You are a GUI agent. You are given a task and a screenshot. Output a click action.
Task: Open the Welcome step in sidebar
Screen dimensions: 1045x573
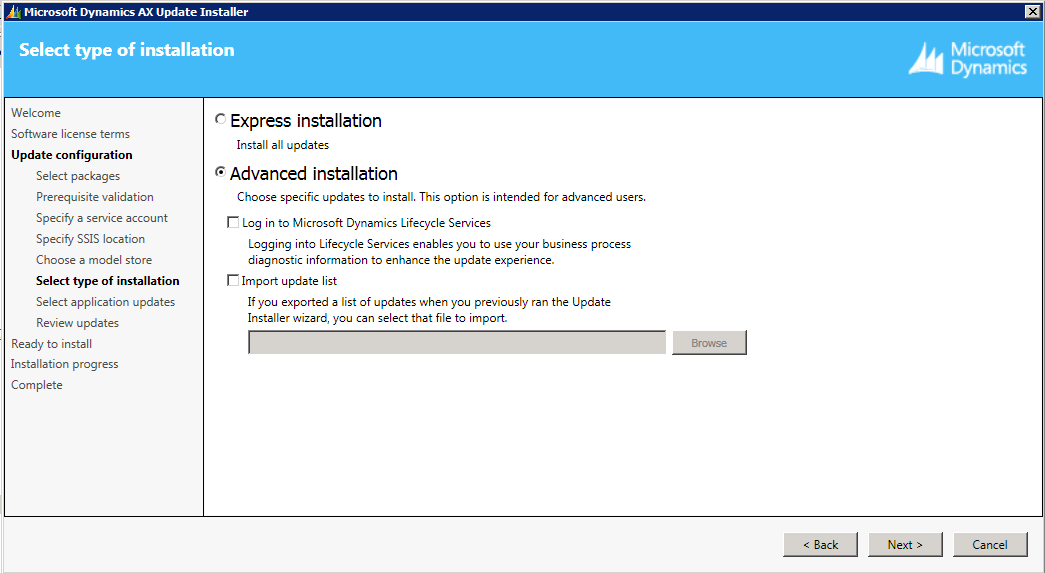coord(36,113)
